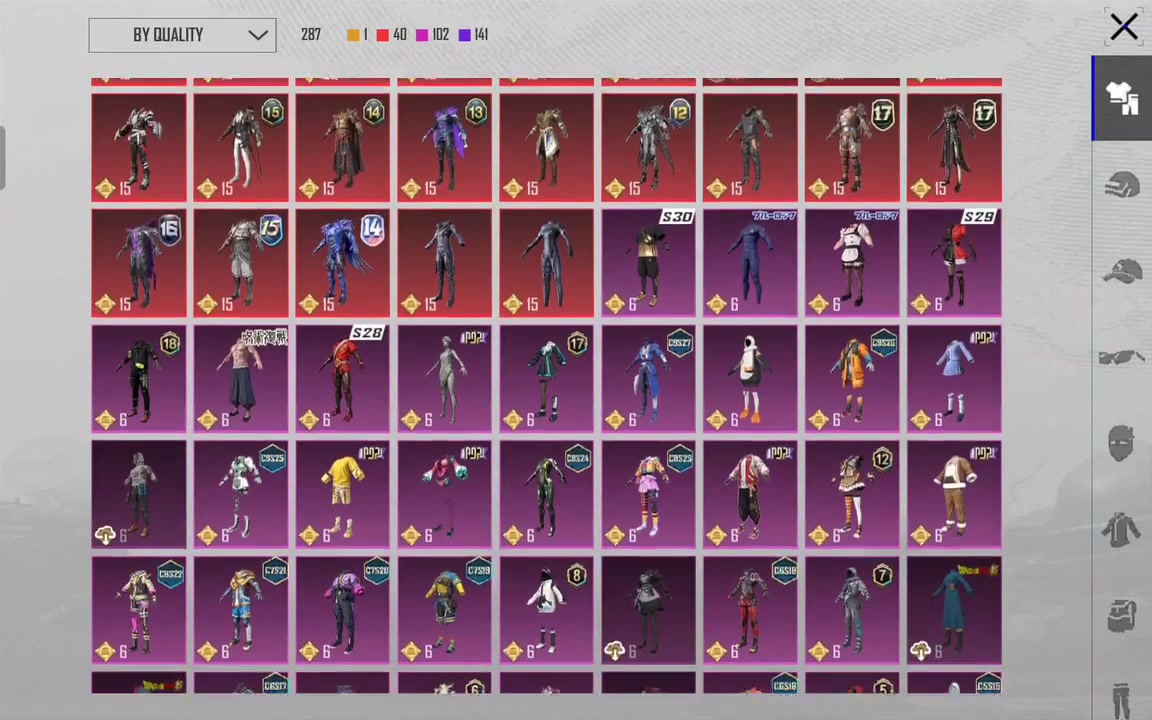Screen dimensions: 1152x720
Task: Select the silver armor outfit with badge 12
Action: tap(649, 147)
